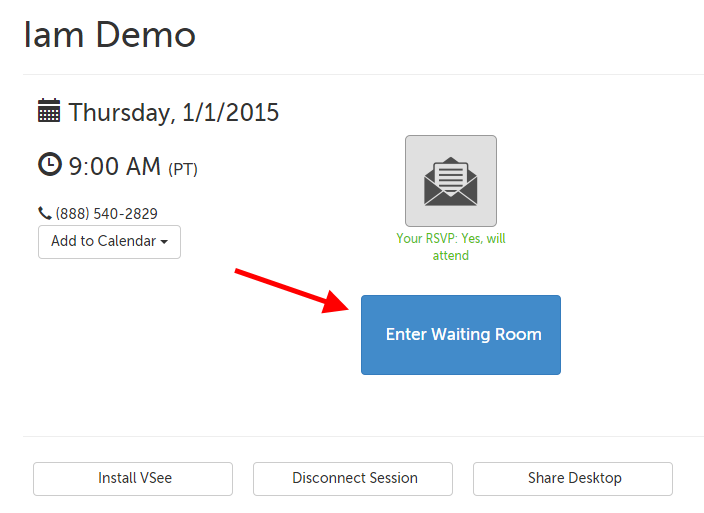
Task: Click the 9:00 AM time text
Action: [114, 166]
